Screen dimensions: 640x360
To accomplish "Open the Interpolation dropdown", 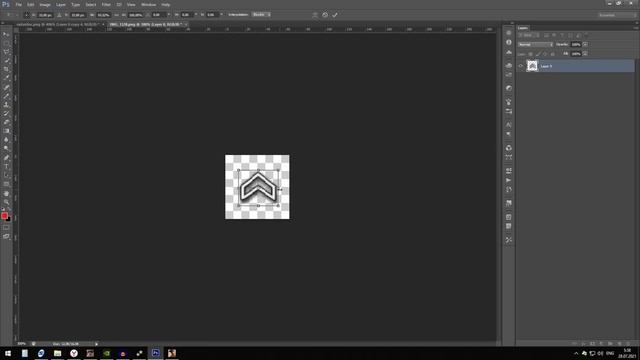I will (x=261, y=15).
